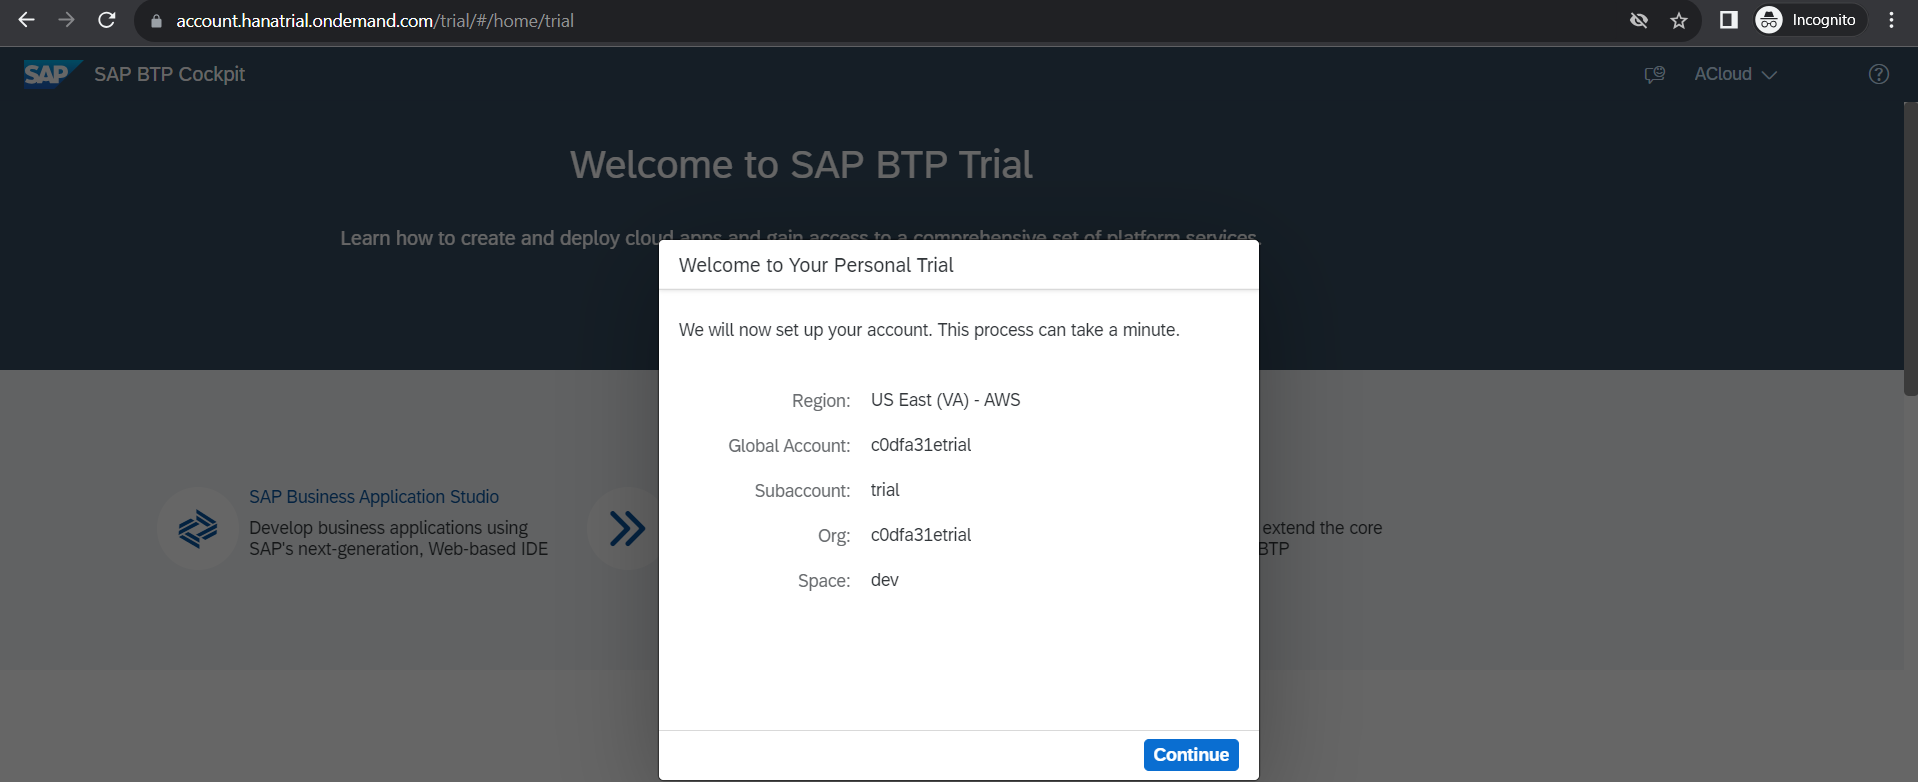The height and width of the screenshot is (782, 1918).
Task: Open the ACloud user dropdown
Action: tap(1734, 75)
